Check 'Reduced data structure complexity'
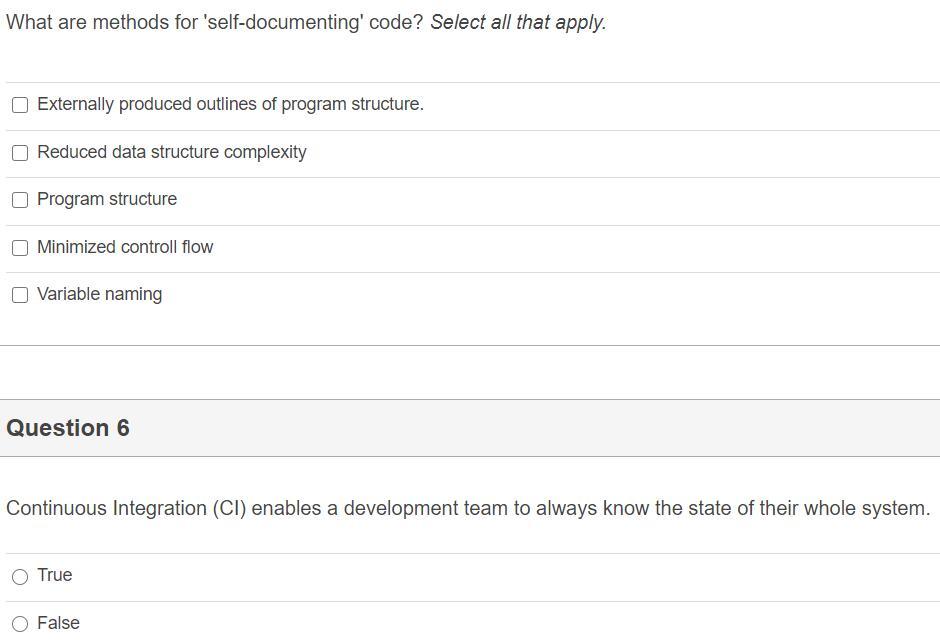The width and height of the screenshot is (940, 641). (x=20, y=152)
